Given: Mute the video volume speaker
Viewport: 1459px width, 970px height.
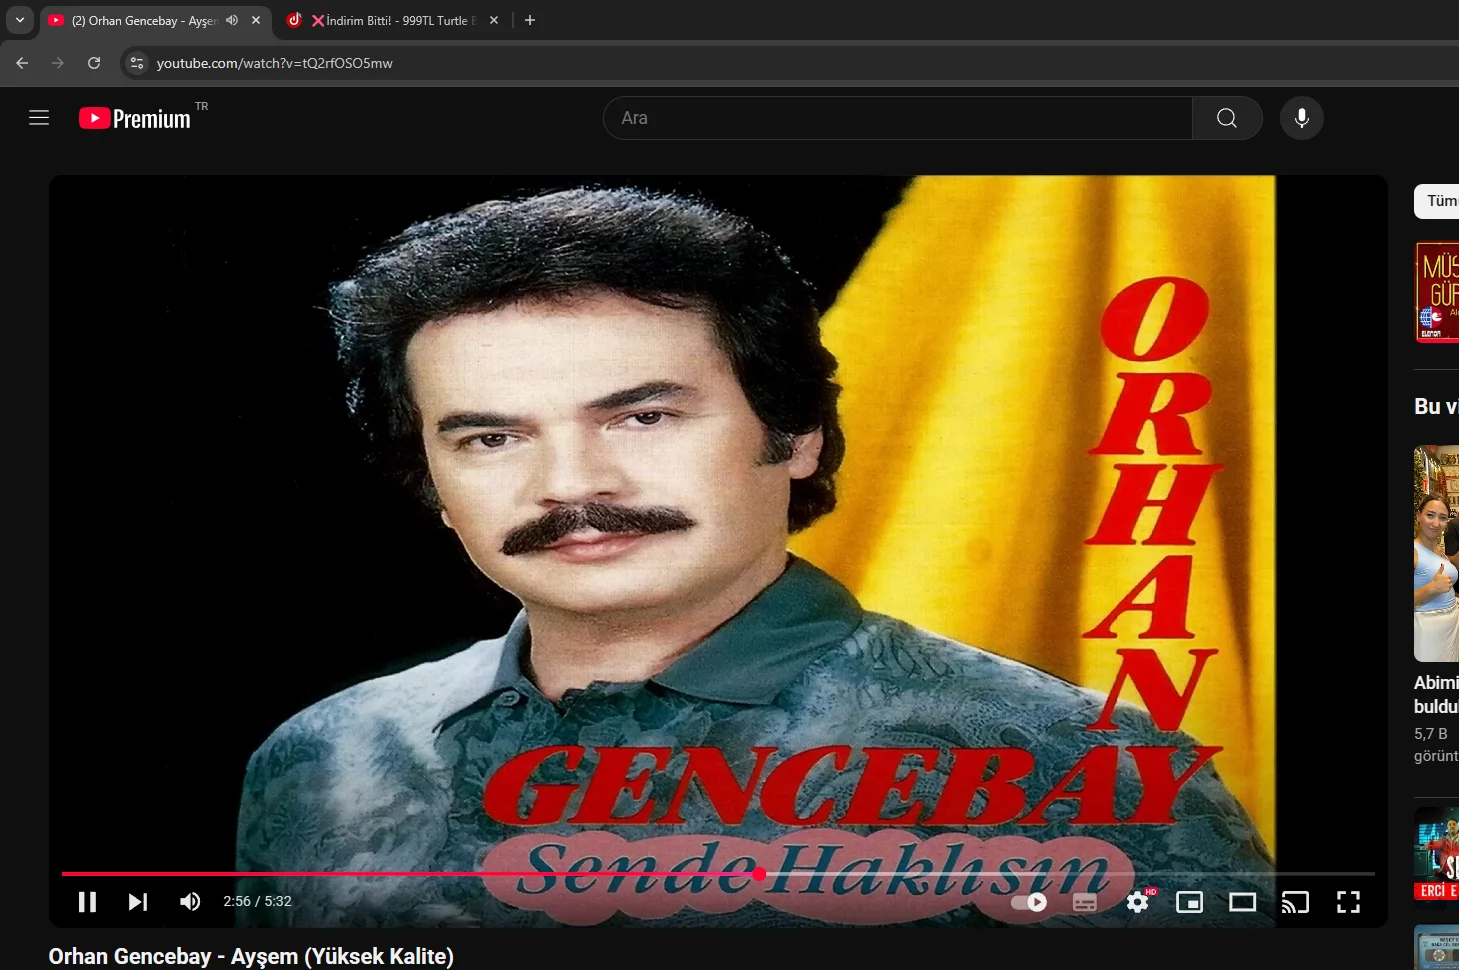Looking at the screenshot, I should (x=190, y=902).
